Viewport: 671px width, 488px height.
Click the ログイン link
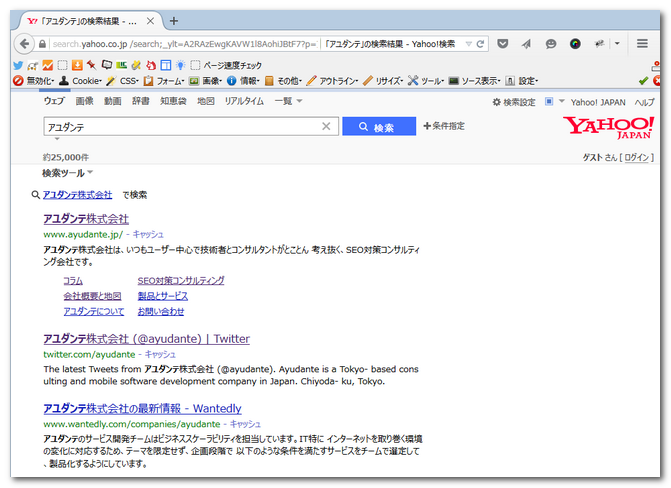coord(637,158)
